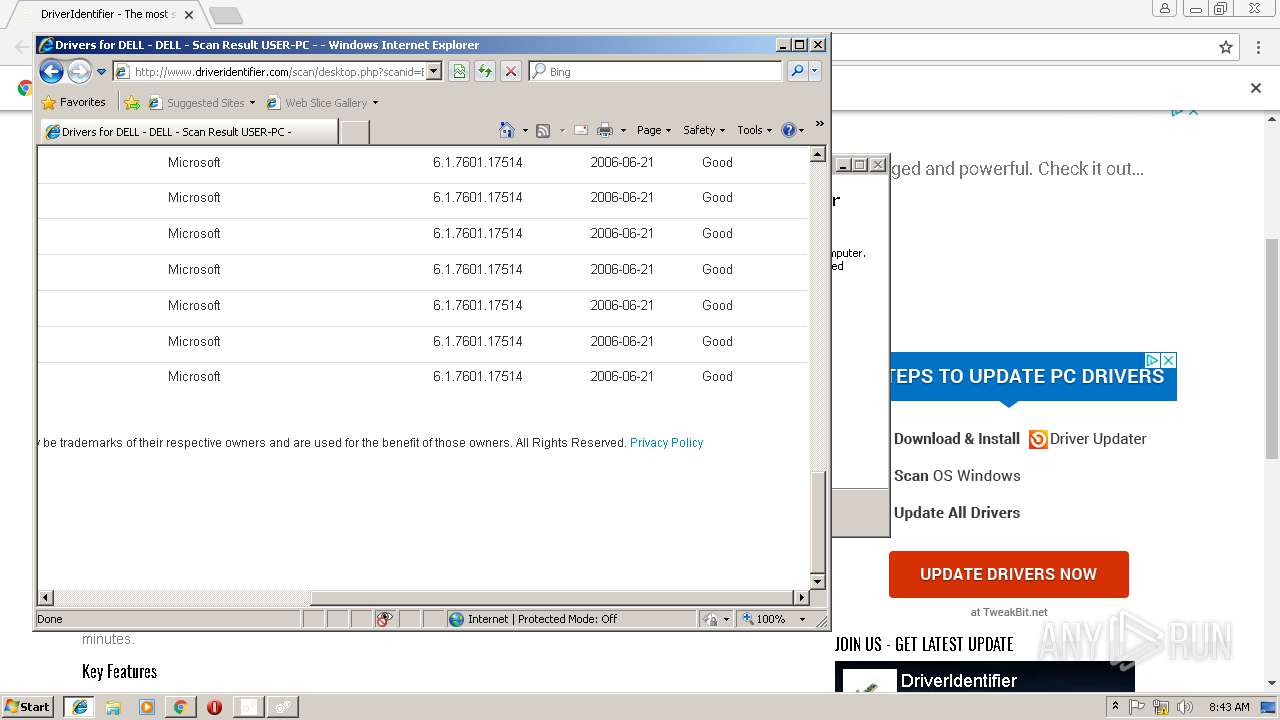Expand the command bar overflow chevron
This screenshot has height=720, width=1280.
point(819,124)
